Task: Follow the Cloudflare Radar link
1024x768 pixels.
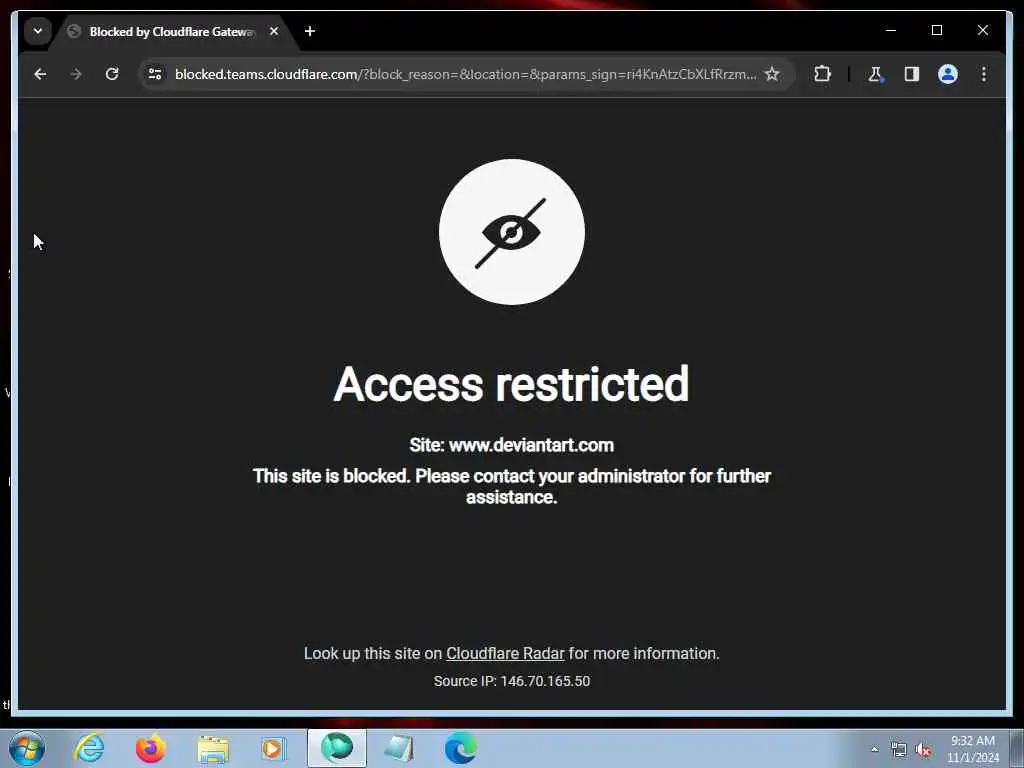Action: point(505,654)
